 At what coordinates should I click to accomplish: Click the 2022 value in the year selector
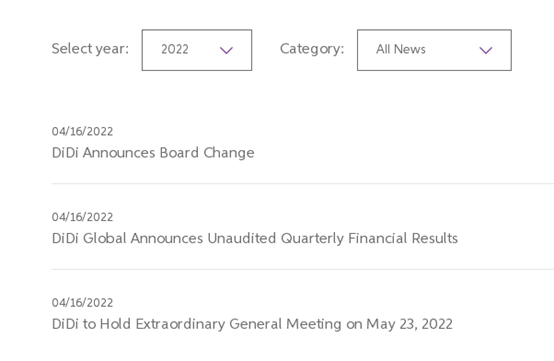click(x=175, y=49)
